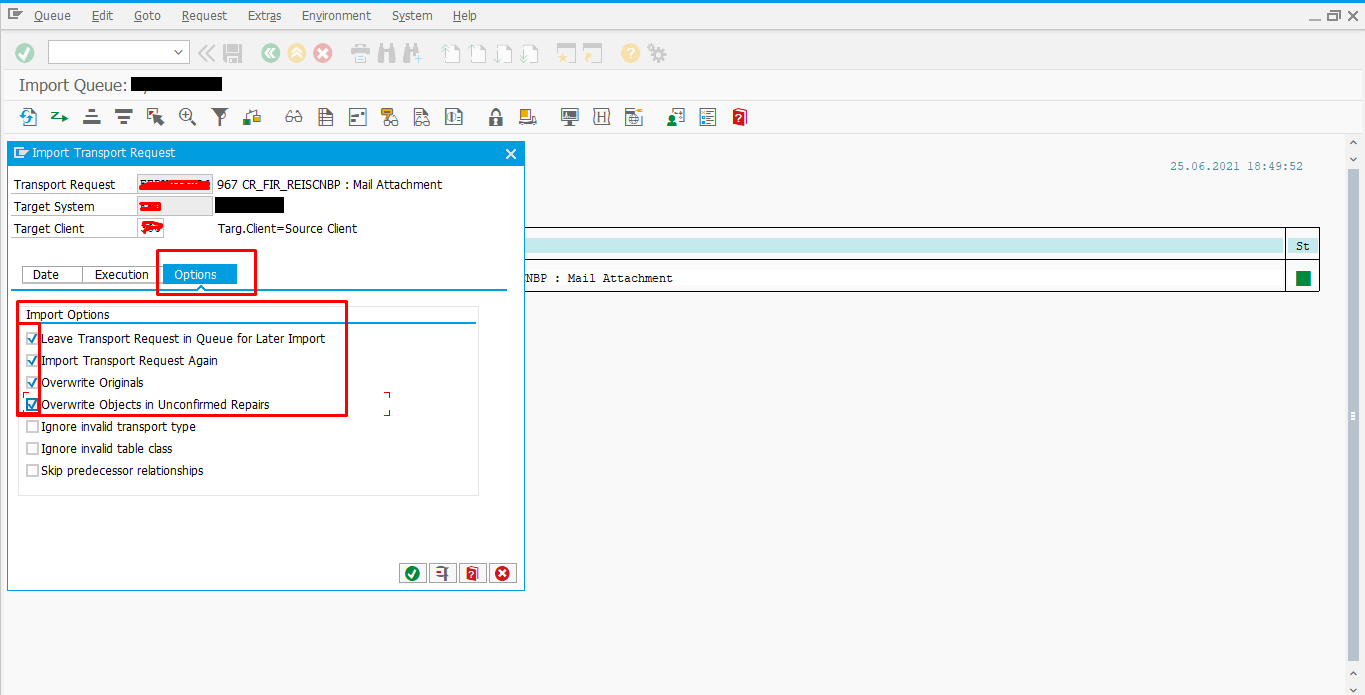Click the select request cursor icon
This screenshot has height=695, width=1365.
coord(155,117)
